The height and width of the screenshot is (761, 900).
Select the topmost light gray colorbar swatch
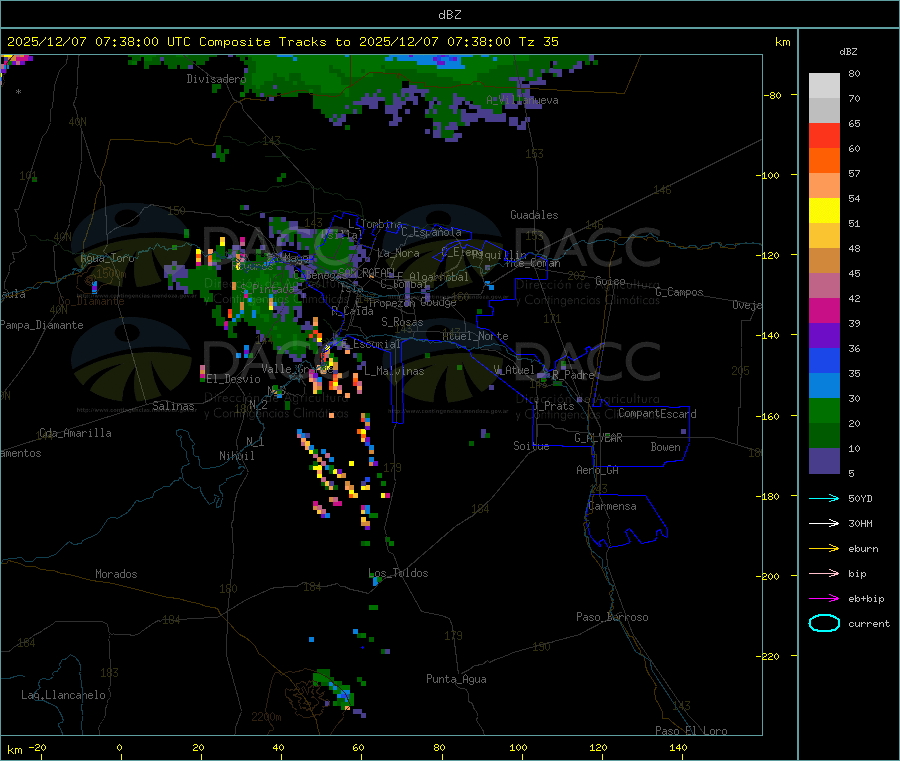(x=824, y=86)
